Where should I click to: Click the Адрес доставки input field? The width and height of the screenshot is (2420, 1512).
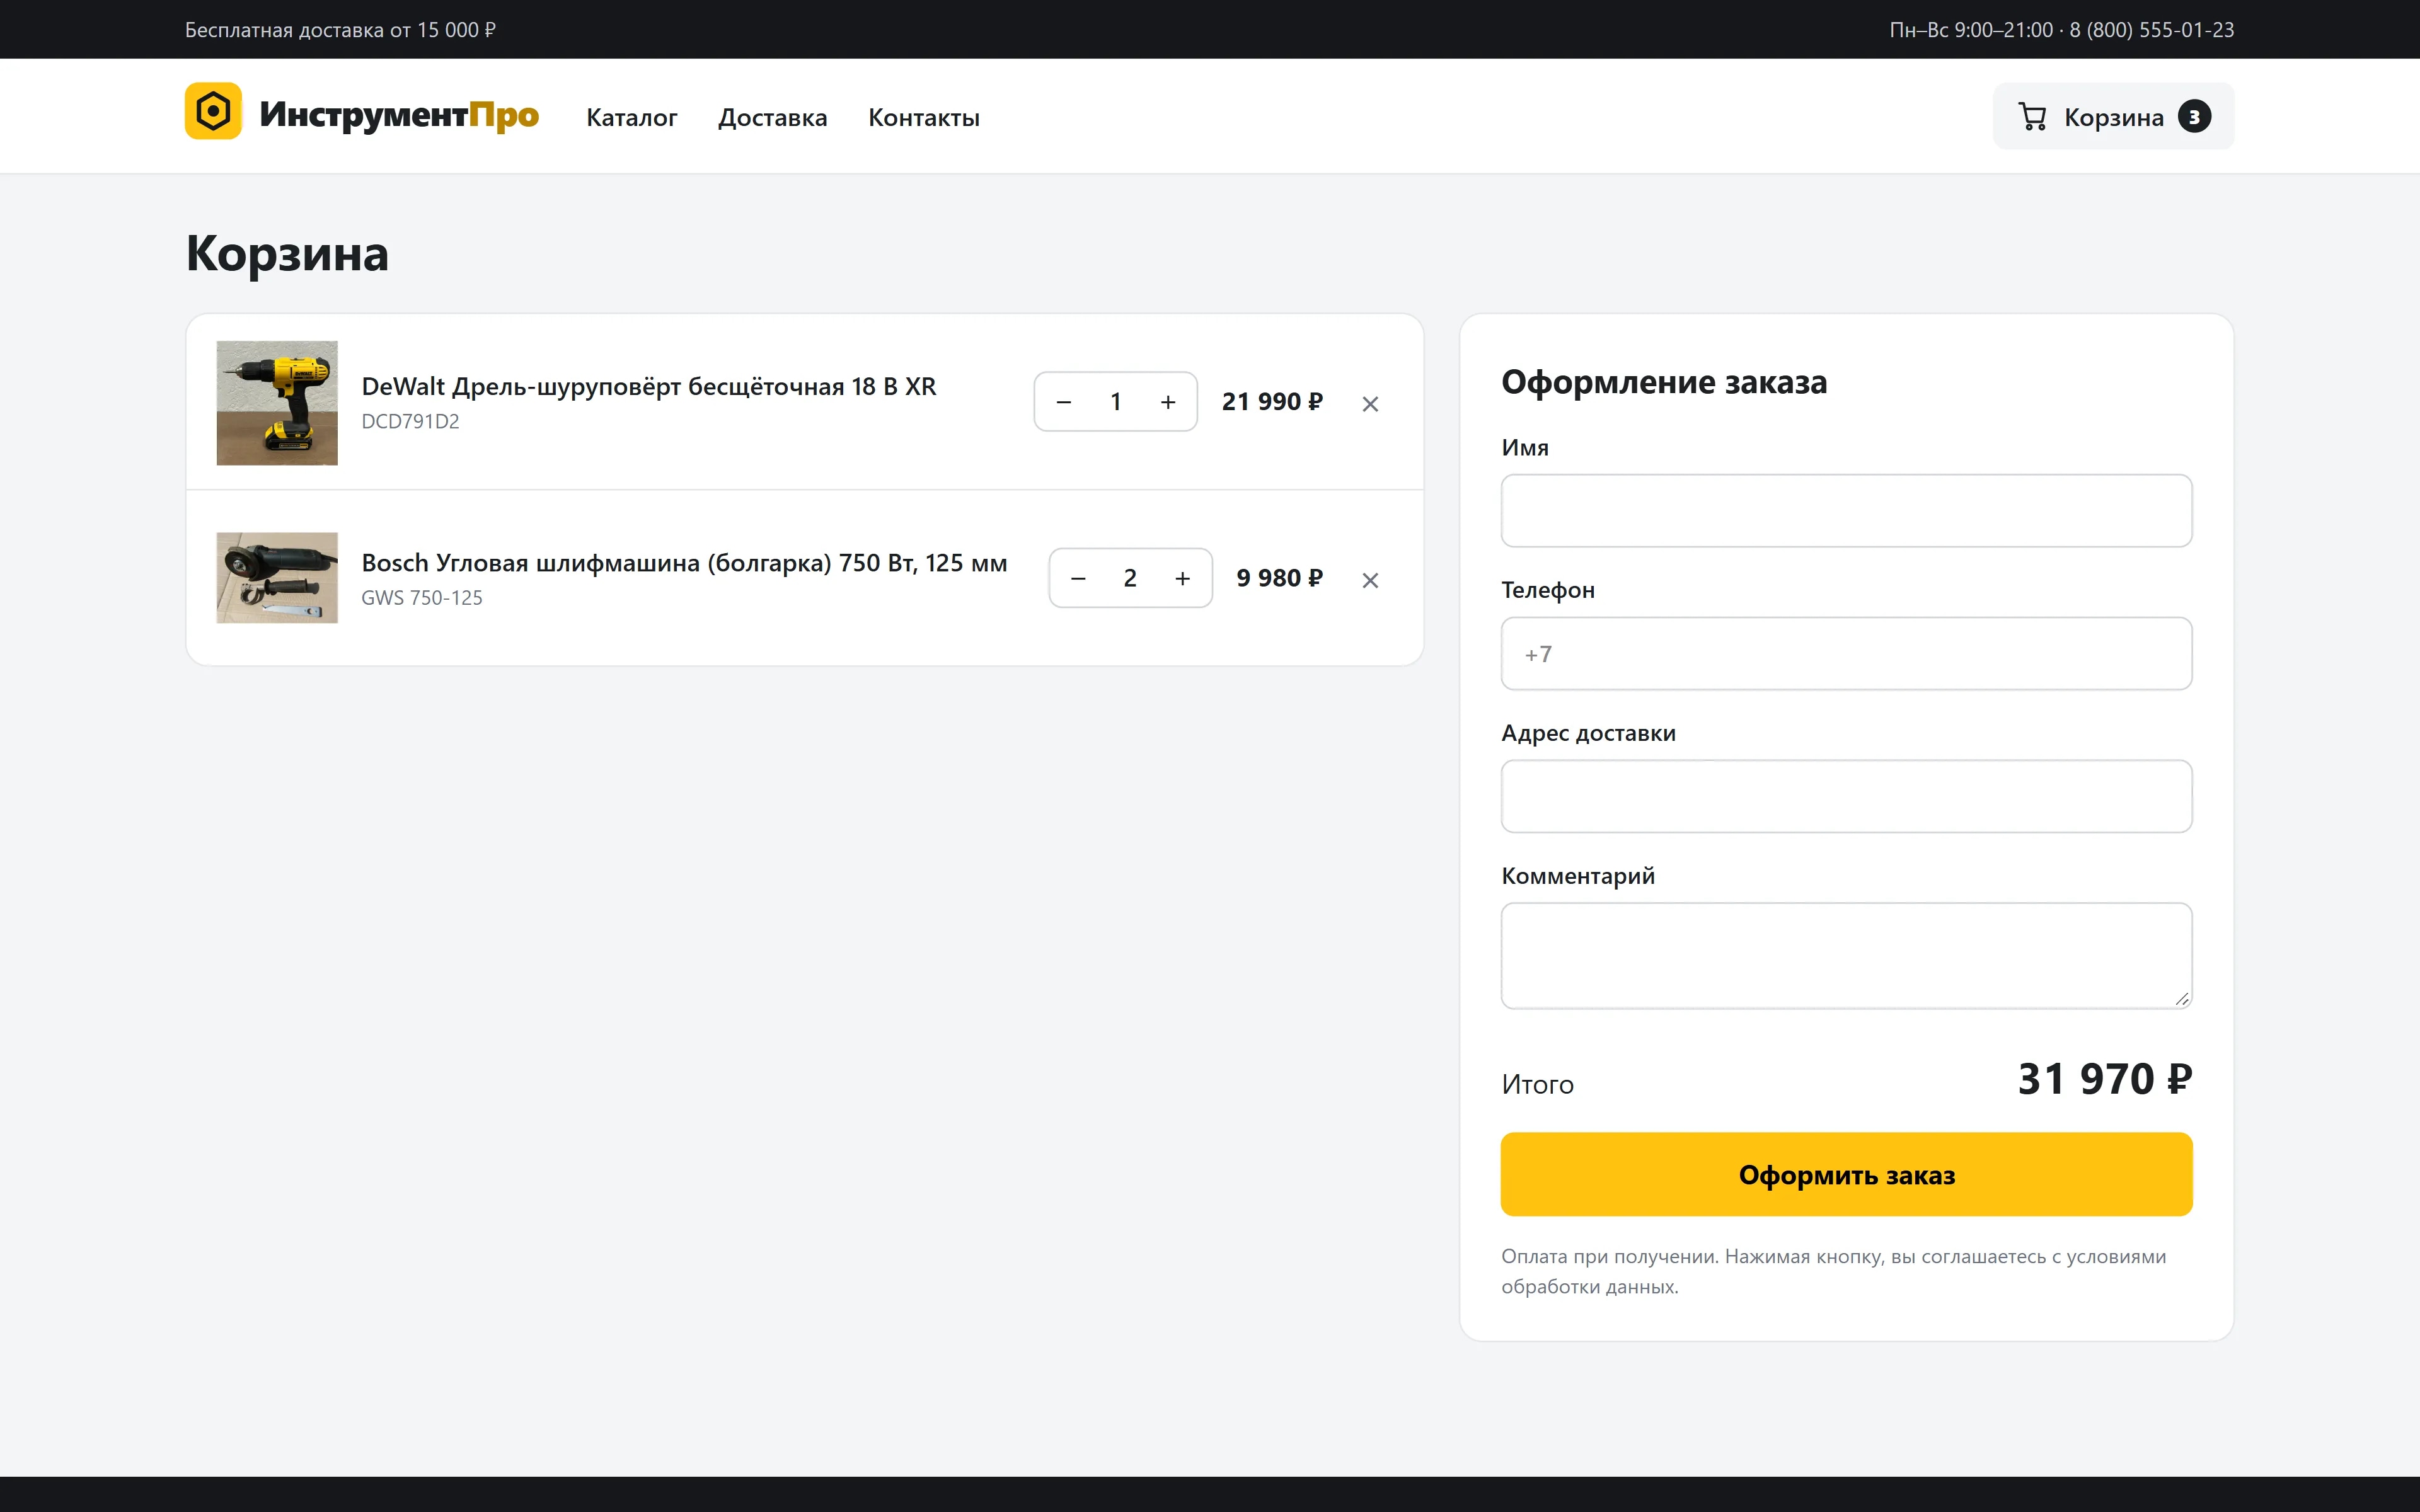pyautogui.click(x=1846, y=796)
